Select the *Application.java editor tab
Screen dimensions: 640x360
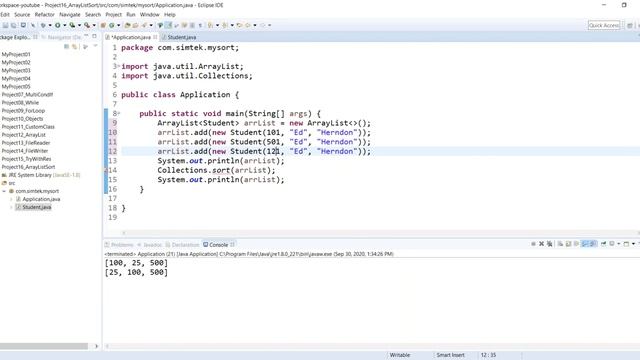pyautogui.click(x=131, y=37)
